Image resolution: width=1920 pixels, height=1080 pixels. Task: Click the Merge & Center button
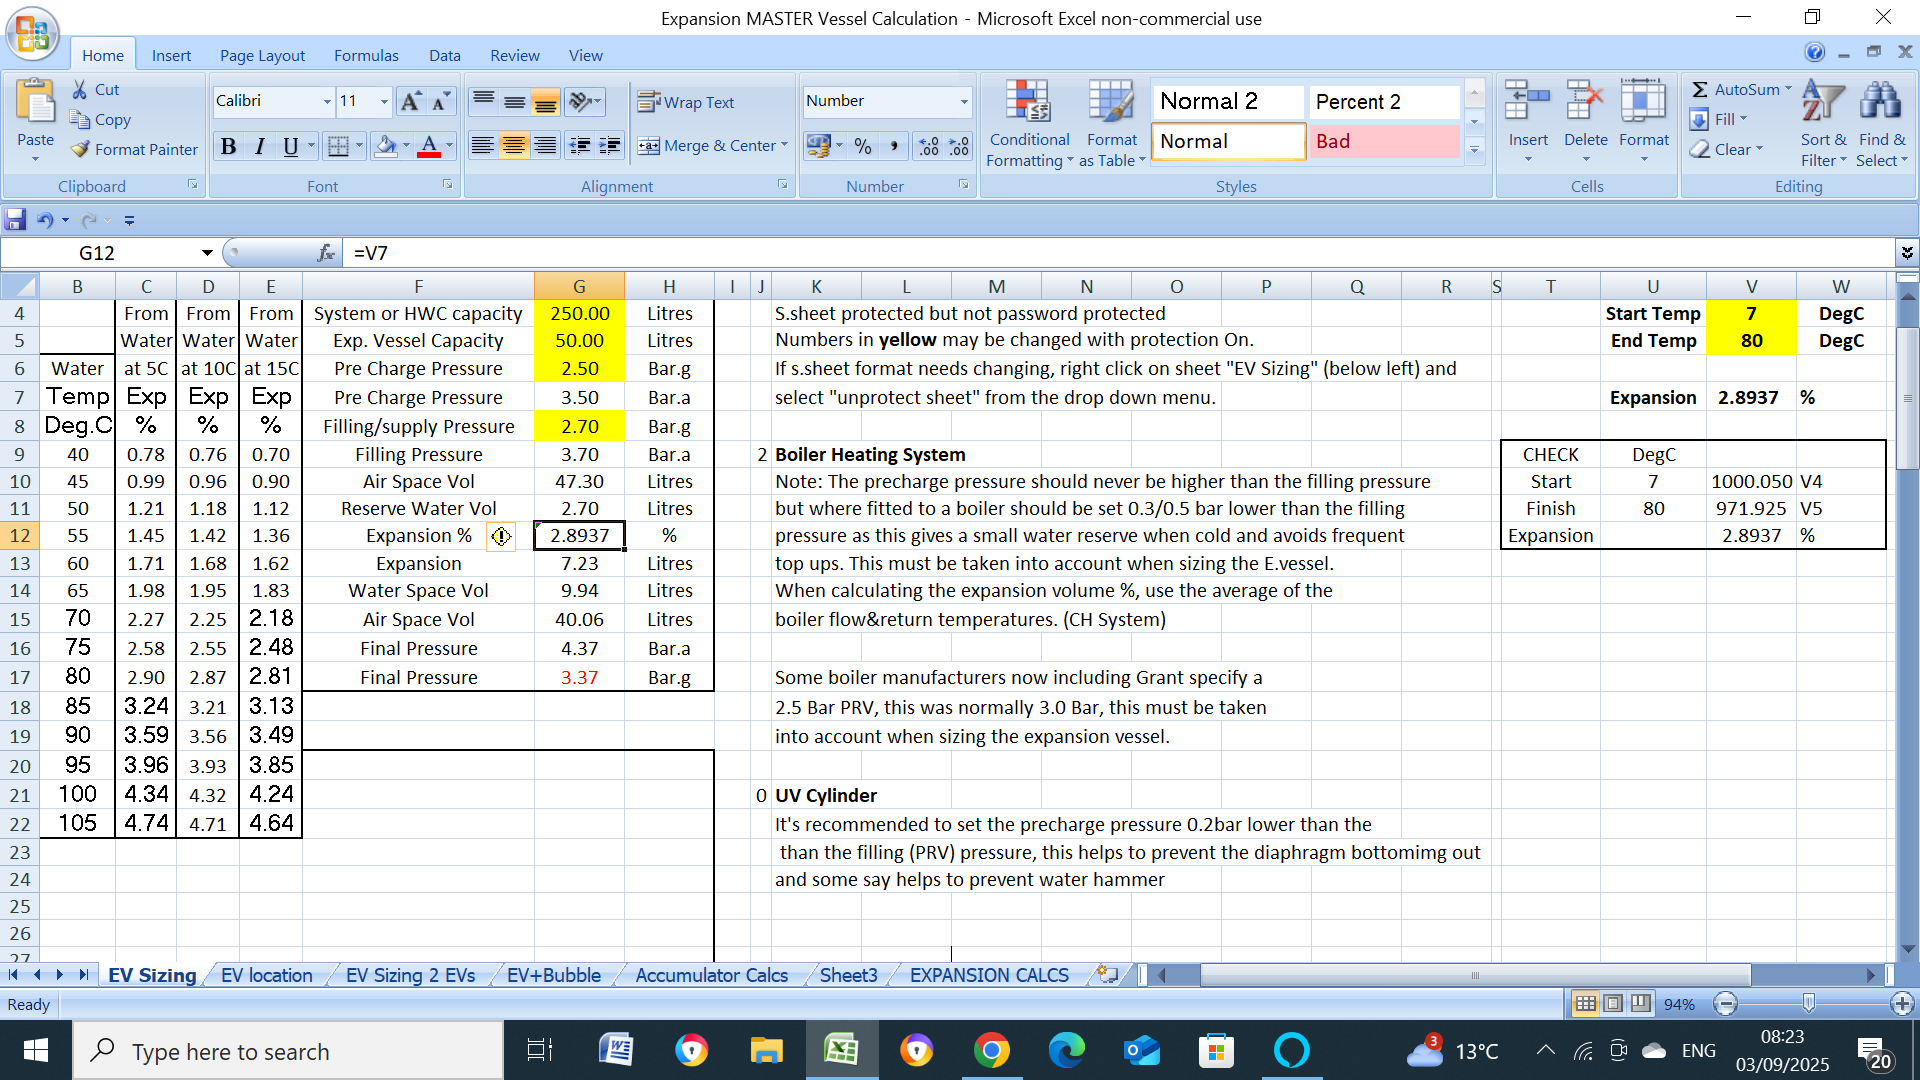[x=707, y=146]
